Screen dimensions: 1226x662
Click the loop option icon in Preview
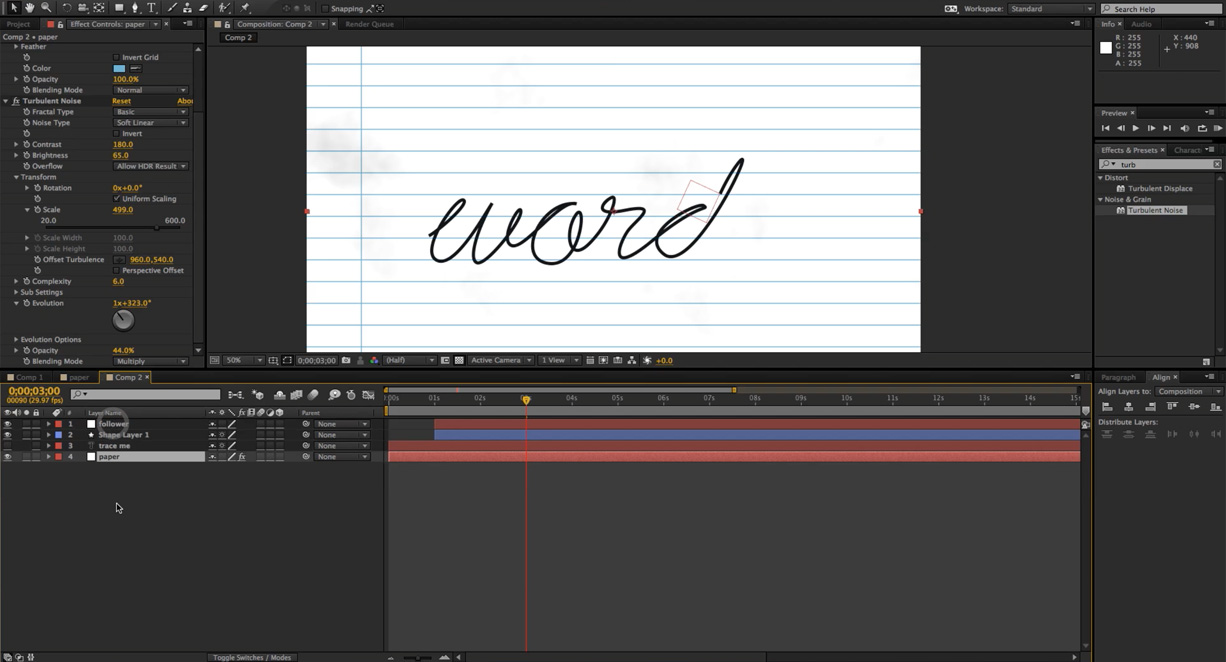[x=1201, y=128]
